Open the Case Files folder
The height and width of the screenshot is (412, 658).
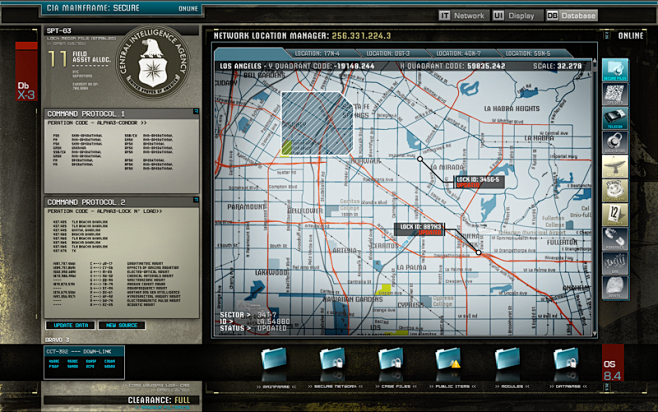click(x=390, y=360)
